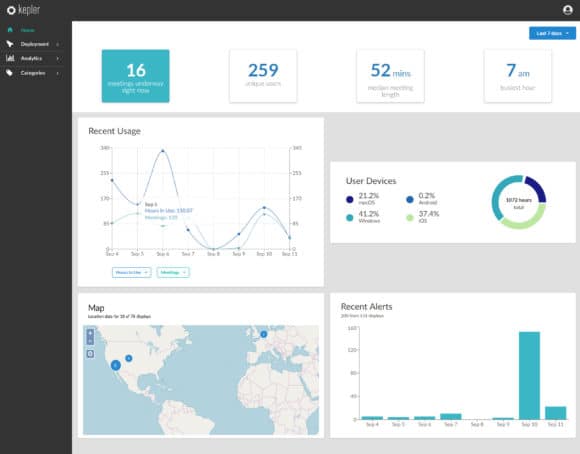580x454 pixels.
Task: Click the Android 0.2% legend dot
Action: pos(409,199)
